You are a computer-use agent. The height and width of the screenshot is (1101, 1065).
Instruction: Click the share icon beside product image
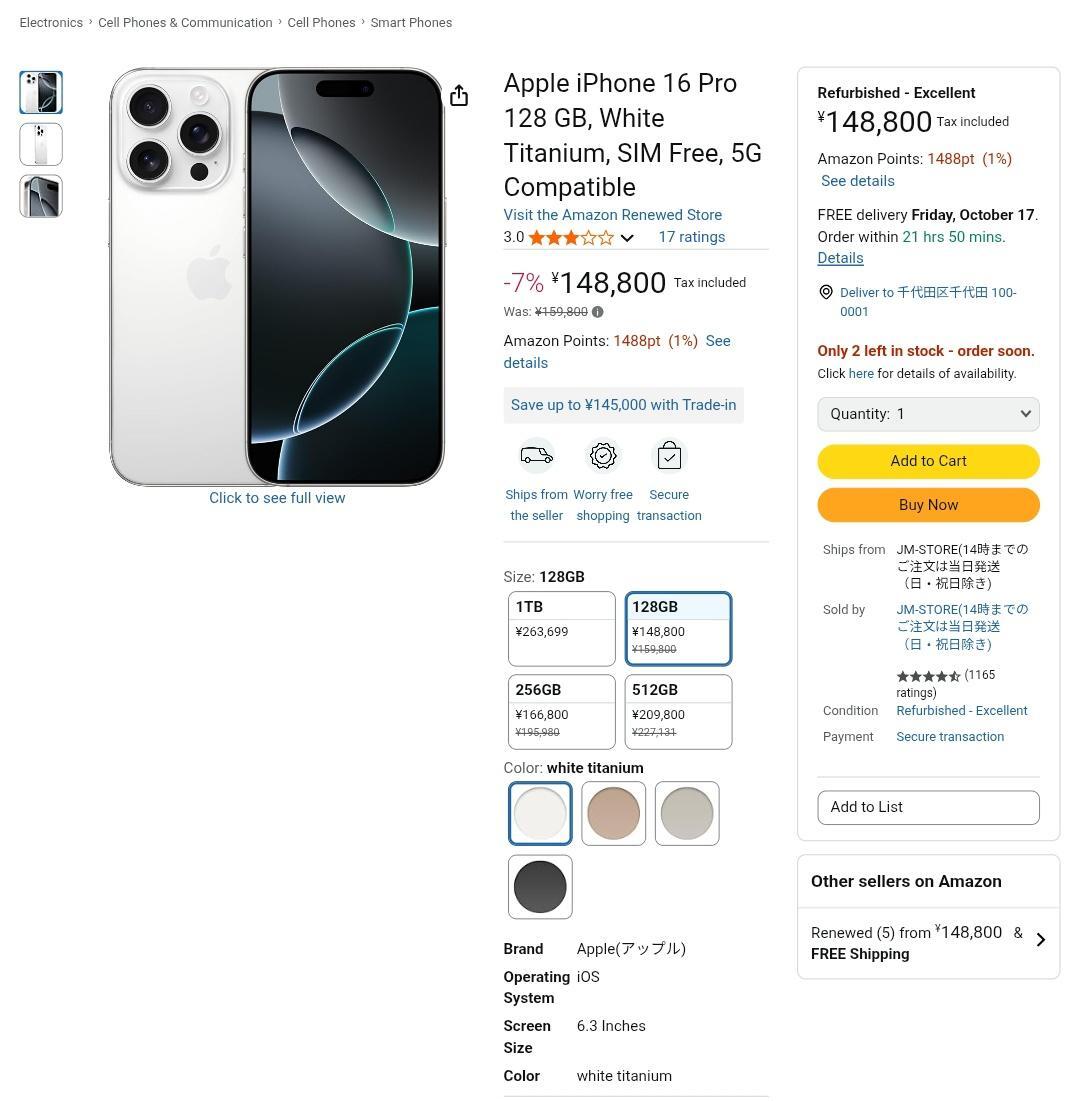[459, 96]
